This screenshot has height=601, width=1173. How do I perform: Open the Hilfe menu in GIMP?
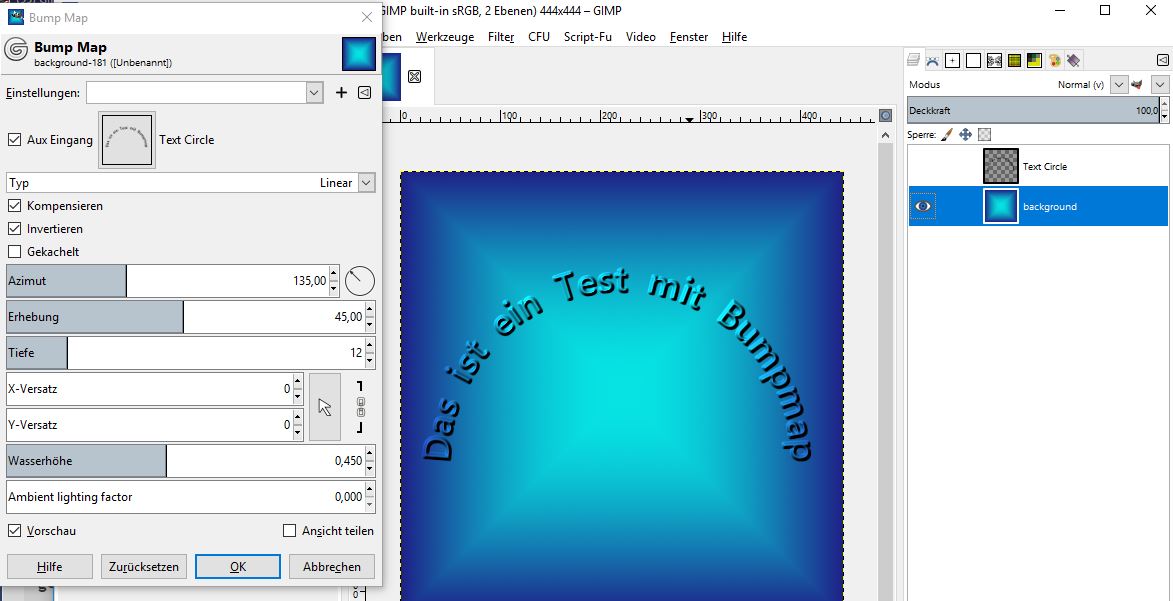tap(735, 37)
